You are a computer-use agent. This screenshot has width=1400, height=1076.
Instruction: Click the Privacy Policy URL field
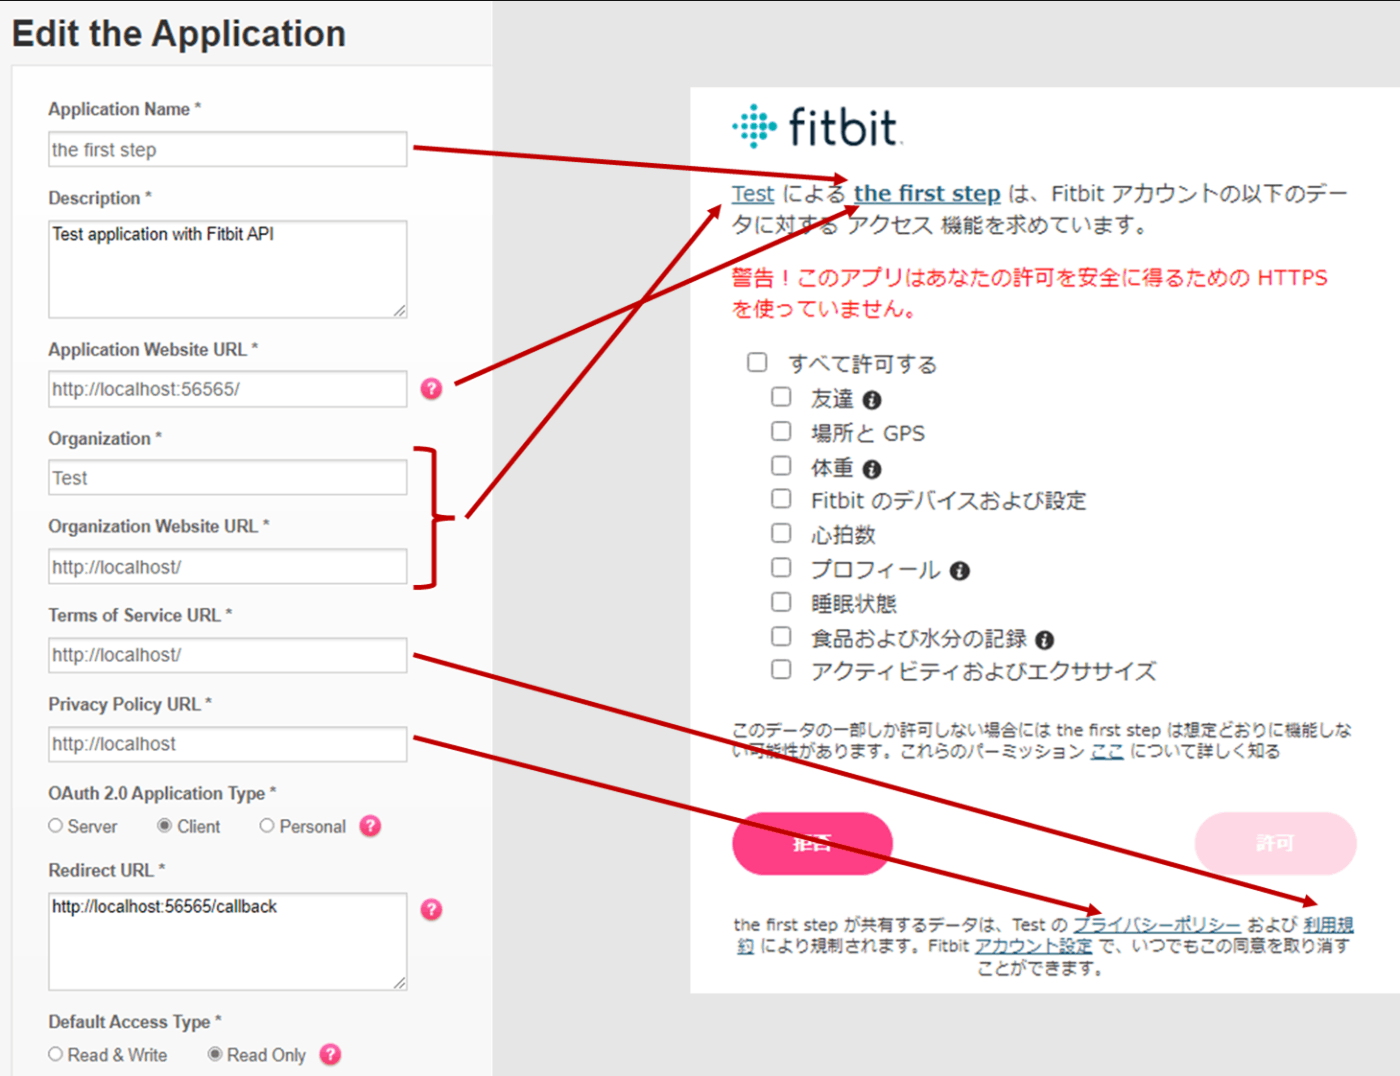(x=228, y=744)
